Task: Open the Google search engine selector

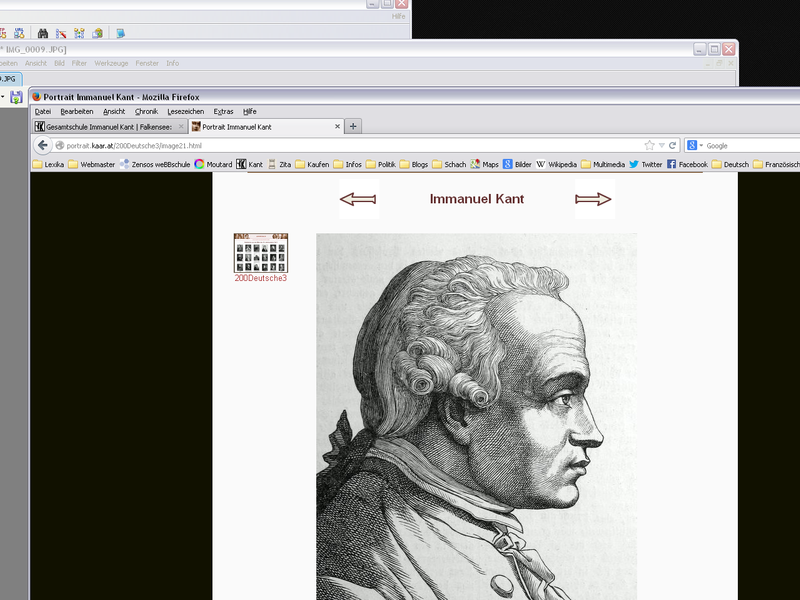Action: click(x=694, y=145)
